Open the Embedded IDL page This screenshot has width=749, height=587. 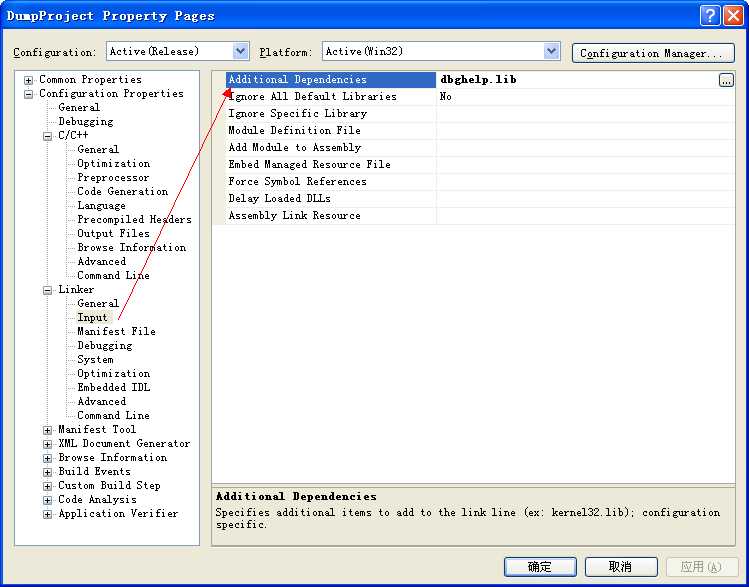[x=114, y=387]
